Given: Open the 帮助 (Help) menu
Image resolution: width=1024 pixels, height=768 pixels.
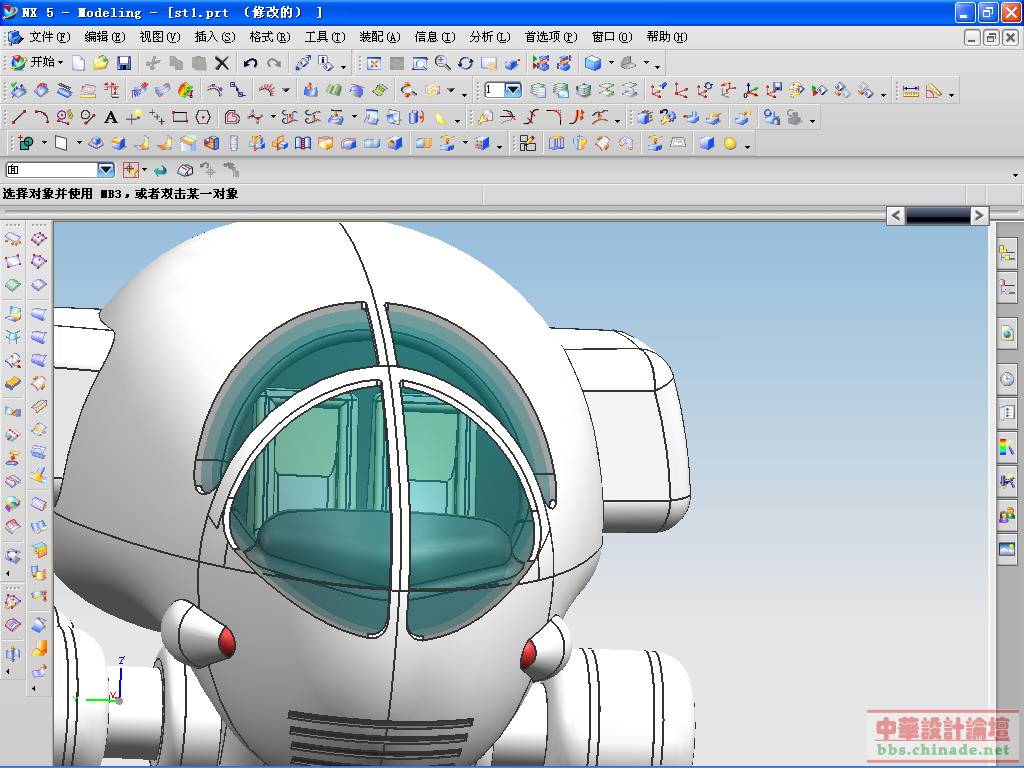Looking at the screenshot, I should tap(666, 37).
